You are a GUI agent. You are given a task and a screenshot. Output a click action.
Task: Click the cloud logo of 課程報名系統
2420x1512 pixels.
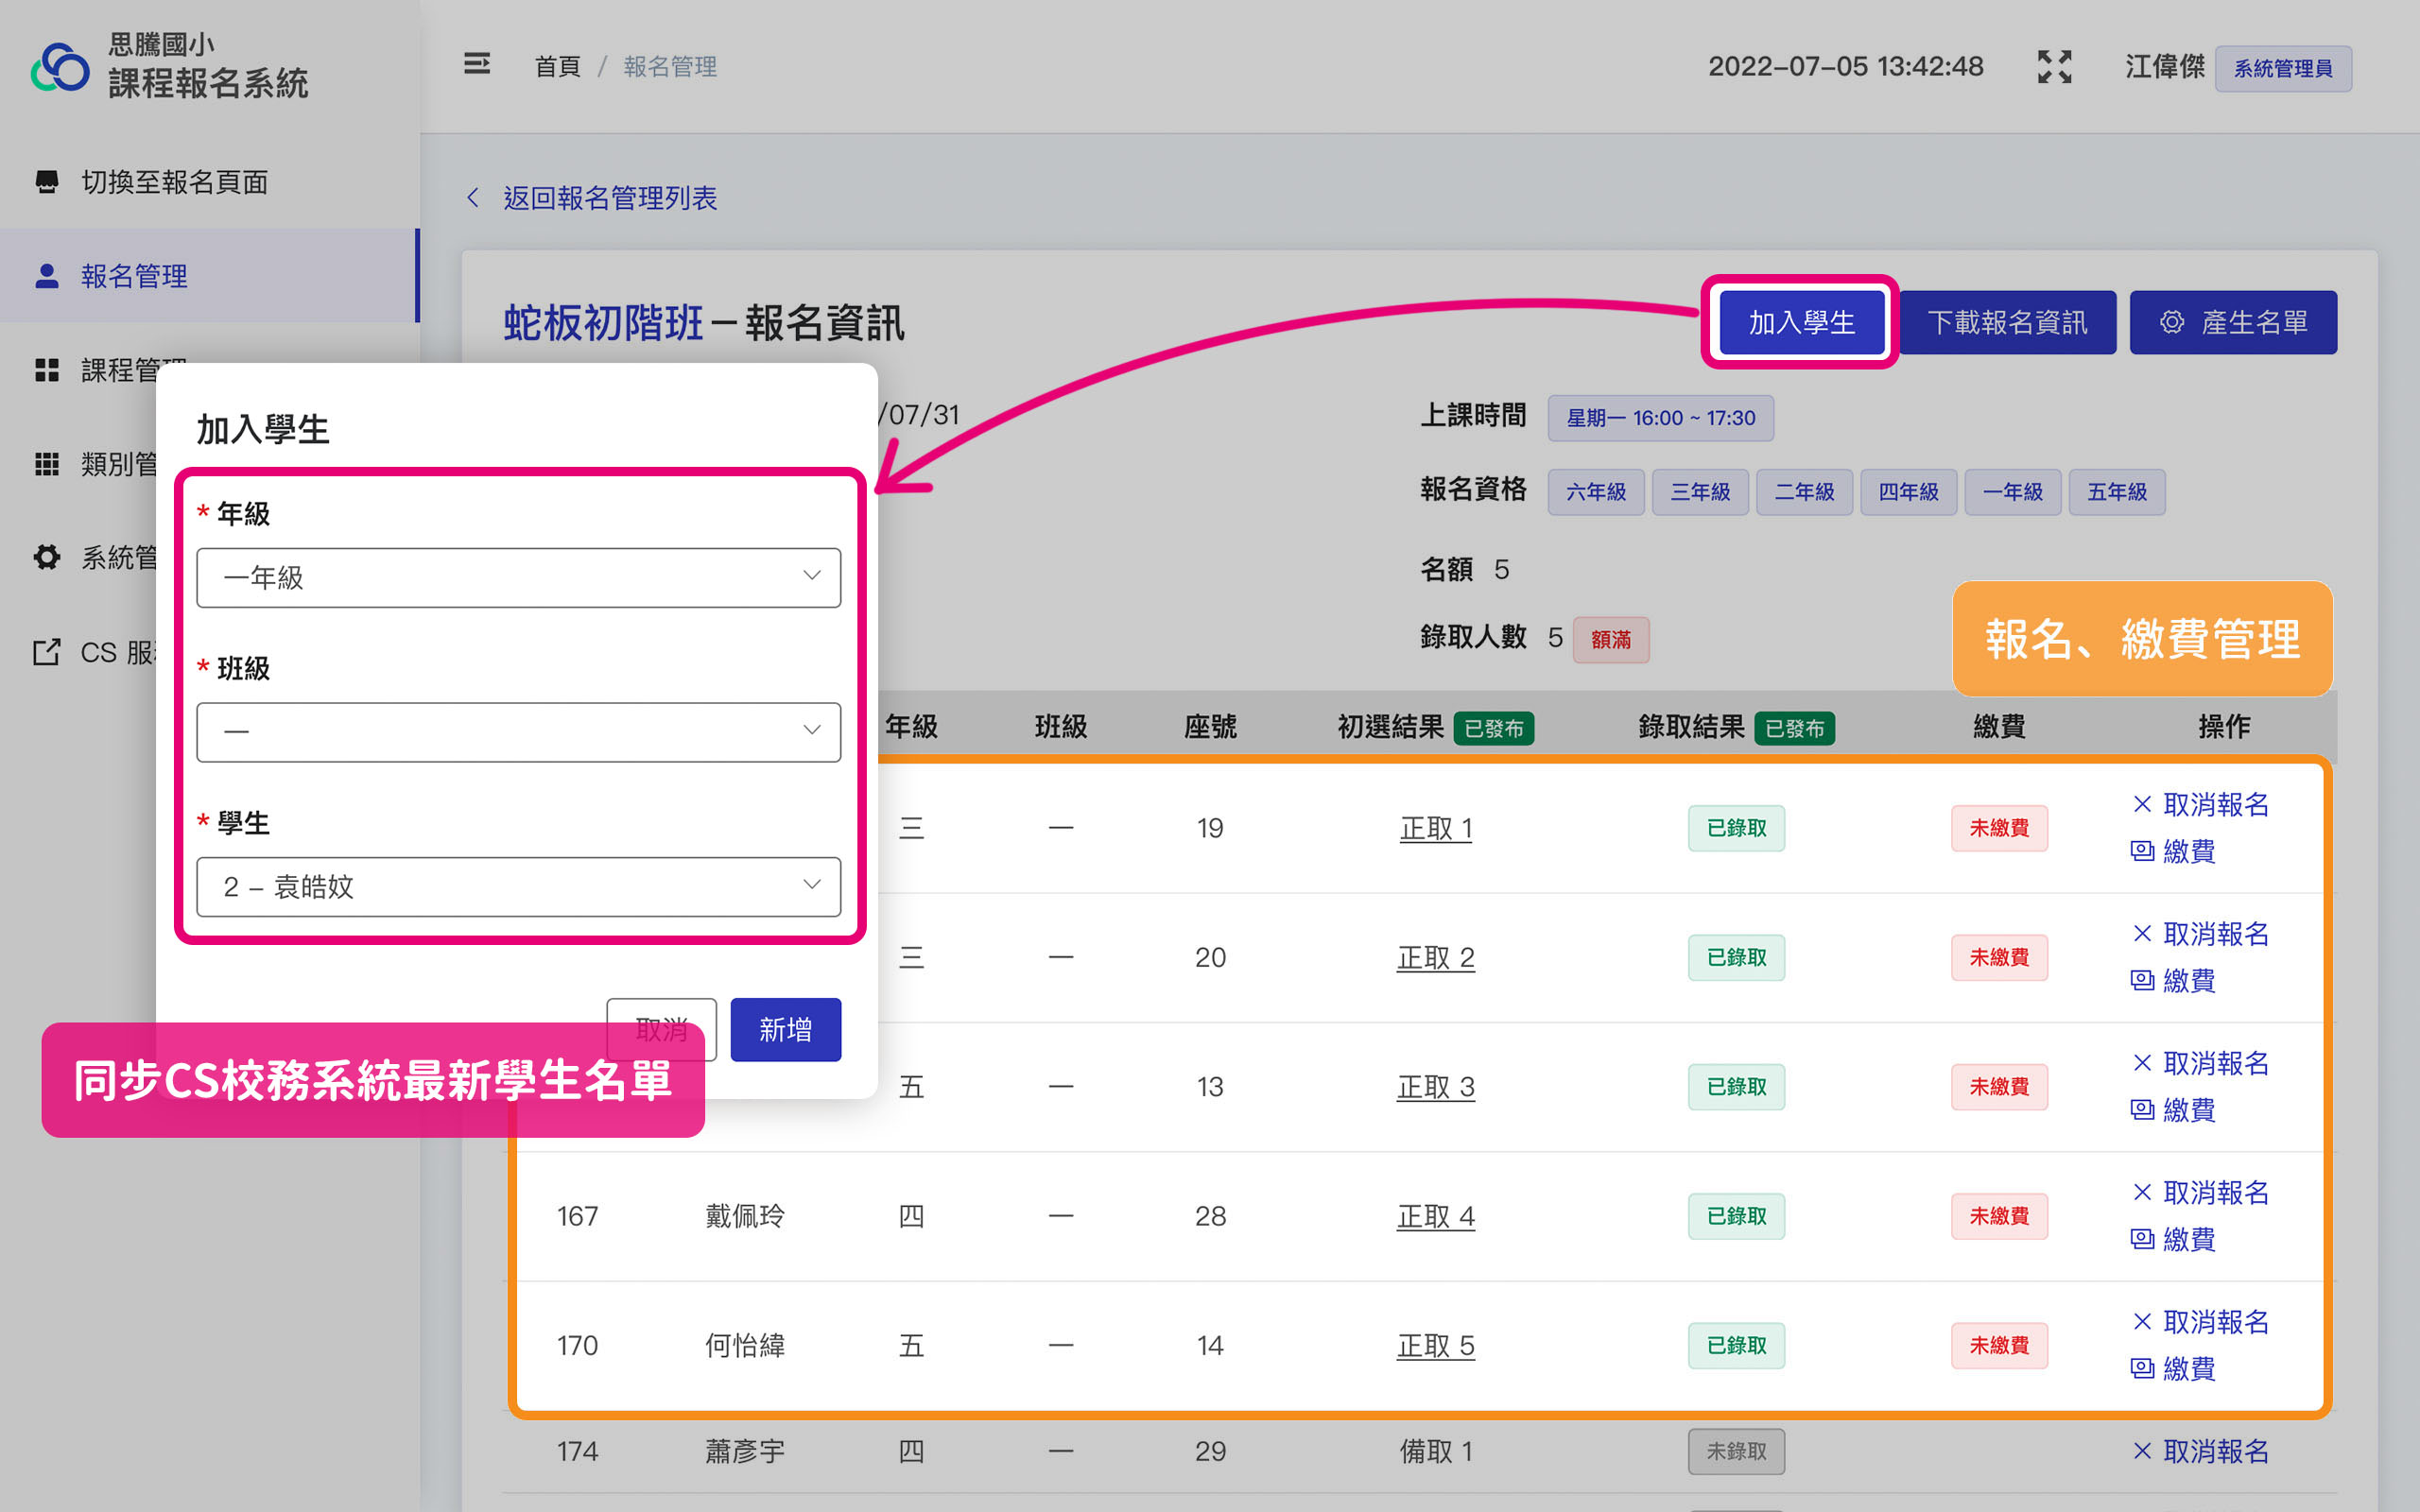click(x=60, y=67)
